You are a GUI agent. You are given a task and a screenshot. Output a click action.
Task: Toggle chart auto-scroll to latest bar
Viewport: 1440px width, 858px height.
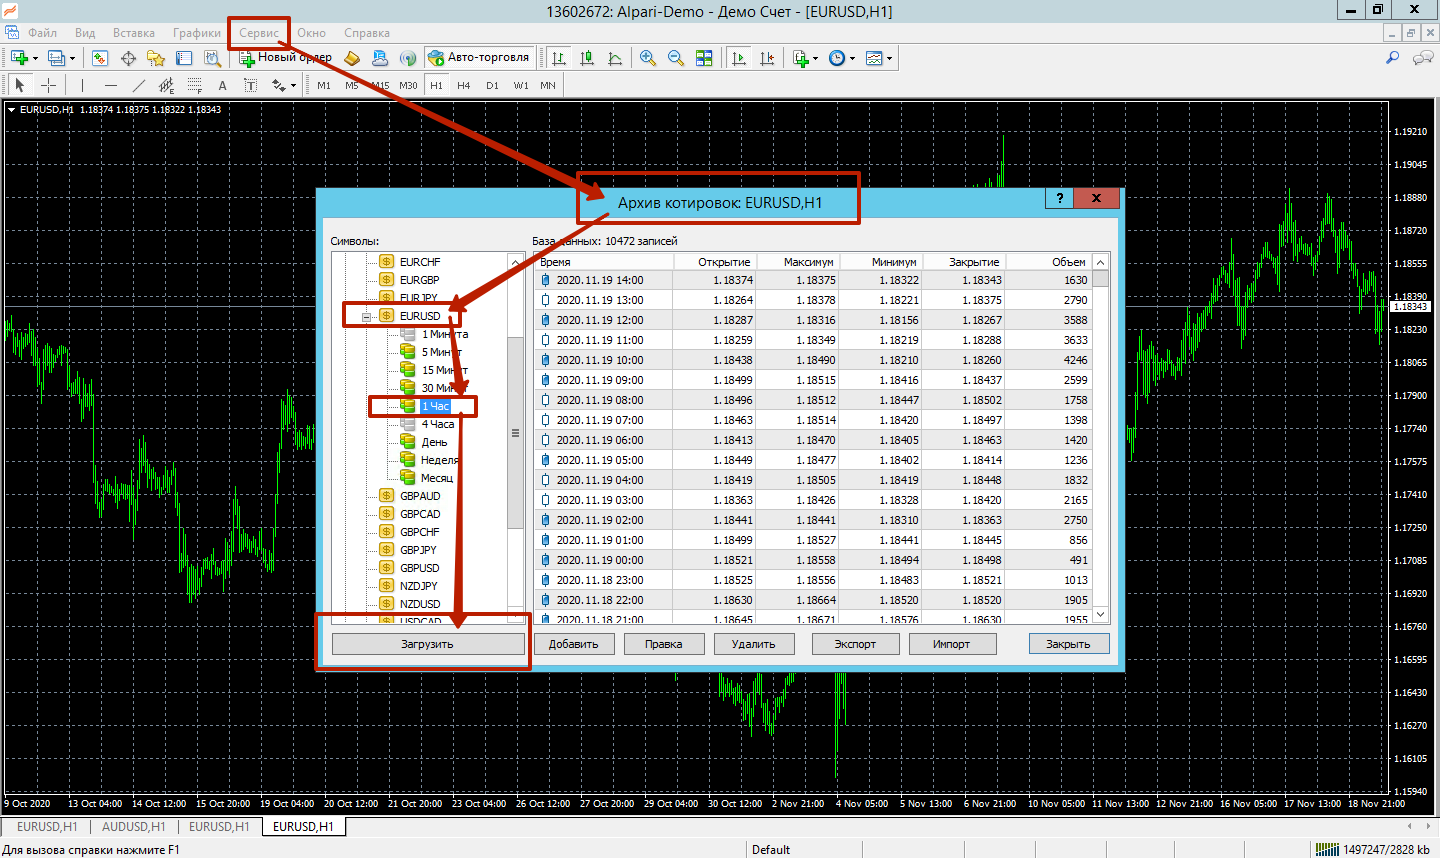point(739,58)
